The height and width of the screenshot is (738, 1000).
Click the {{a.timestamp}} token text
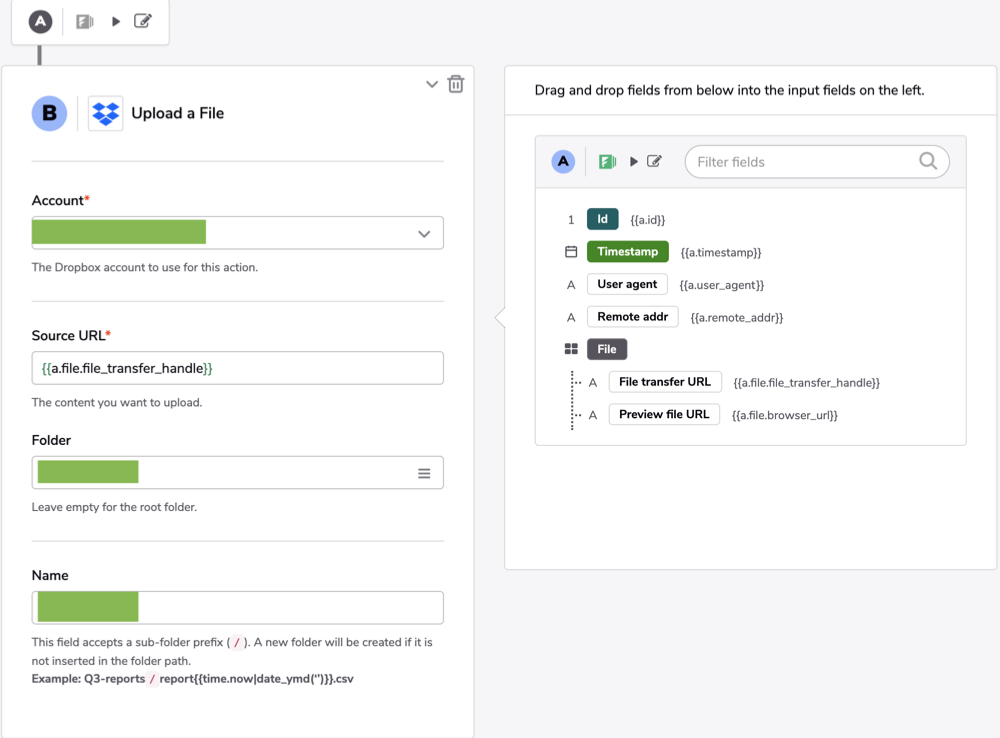pyautogui.click(x=721, y=253)
